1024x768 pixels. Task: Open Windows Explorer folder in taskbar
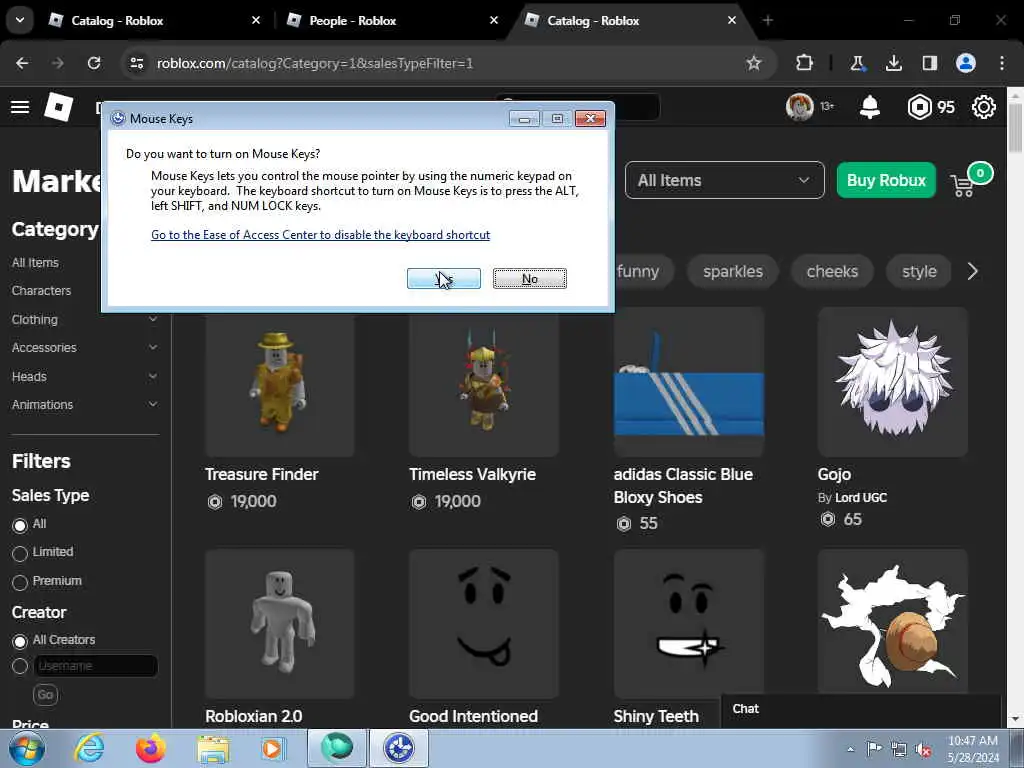(213, 750)
